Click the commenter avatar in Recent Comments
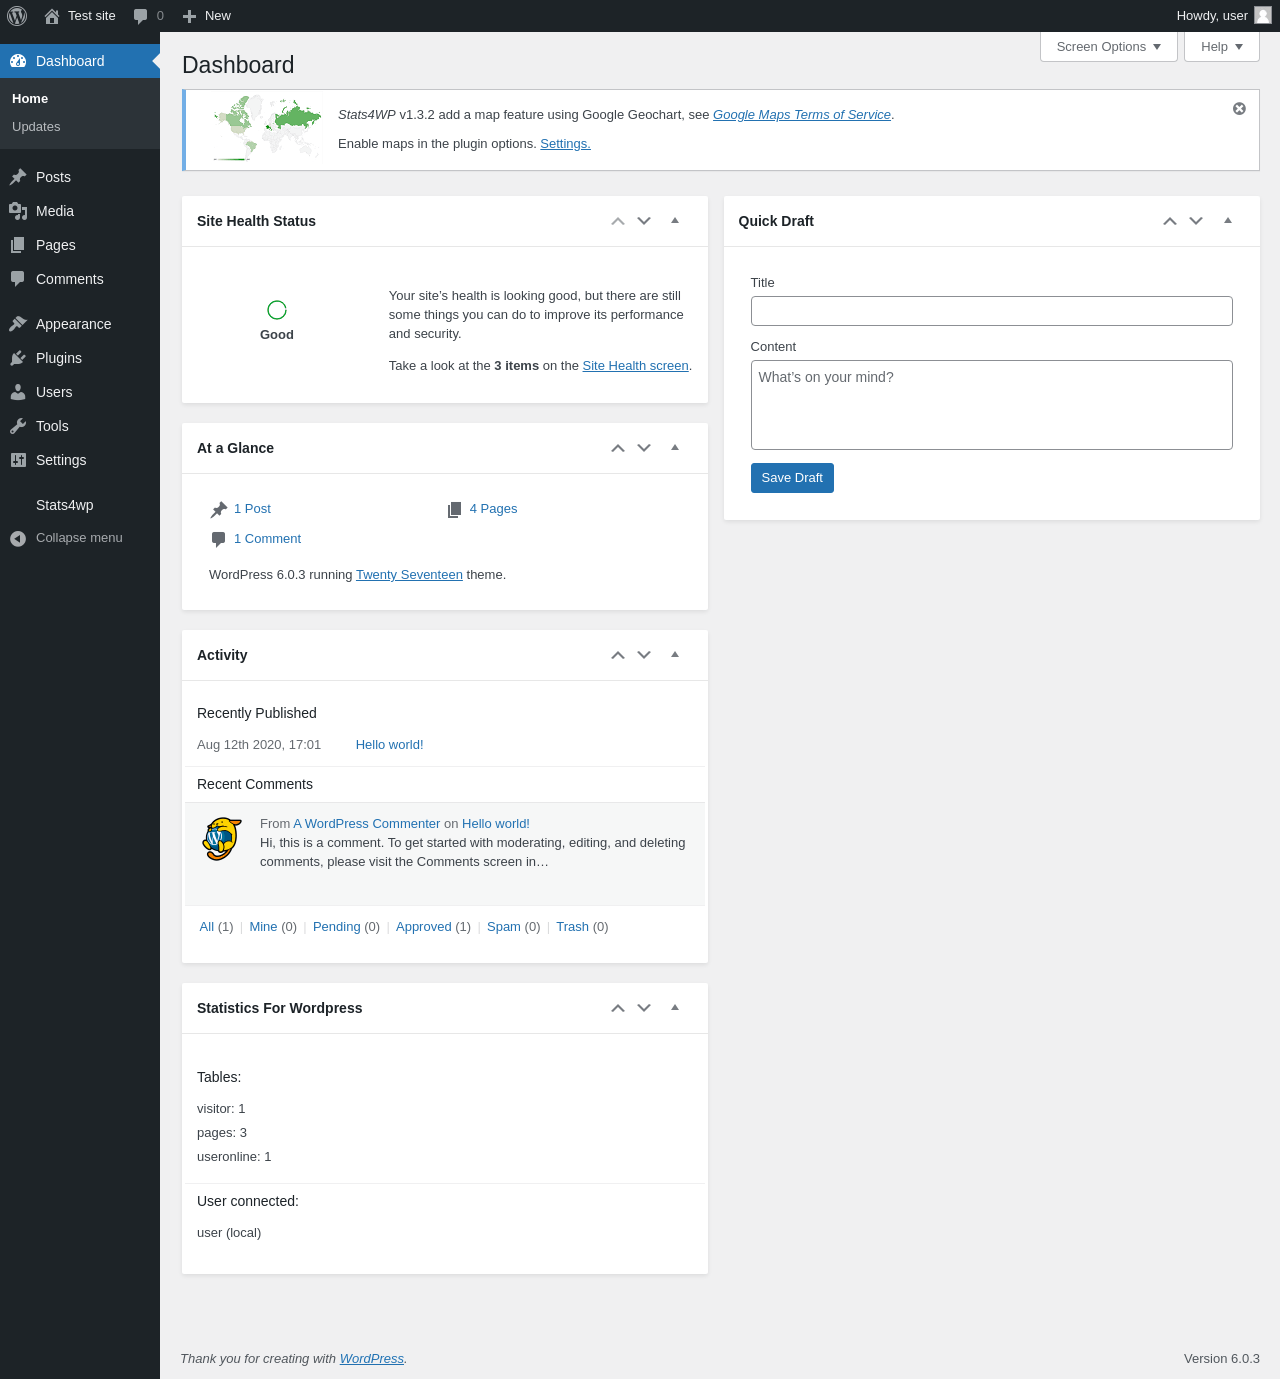Image resolution: width=1280 pixels, height=1379 pixels. click(222, 839)
